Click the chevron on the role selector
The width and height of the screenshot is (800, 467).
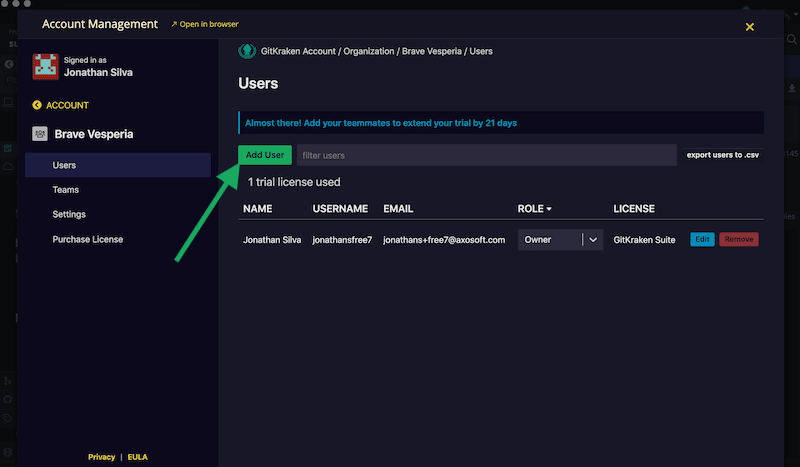[x=593, y=240]
